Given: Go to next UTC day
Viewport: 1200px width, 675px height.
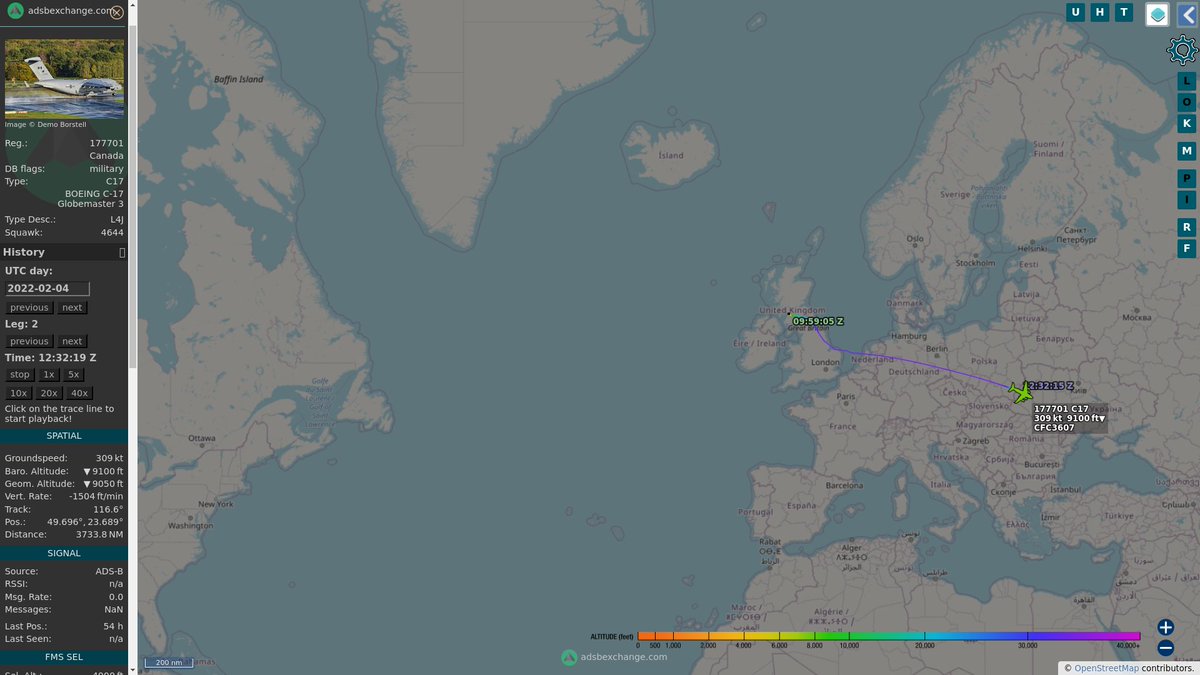Looking at the screenshot, I should tap(72, 308).
